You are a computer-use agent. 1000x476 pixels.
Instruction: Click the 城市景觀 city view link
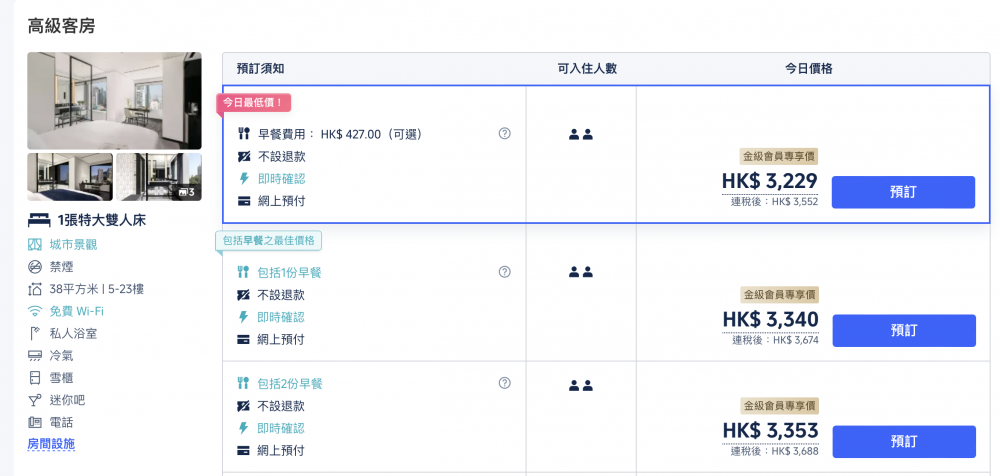73,245
